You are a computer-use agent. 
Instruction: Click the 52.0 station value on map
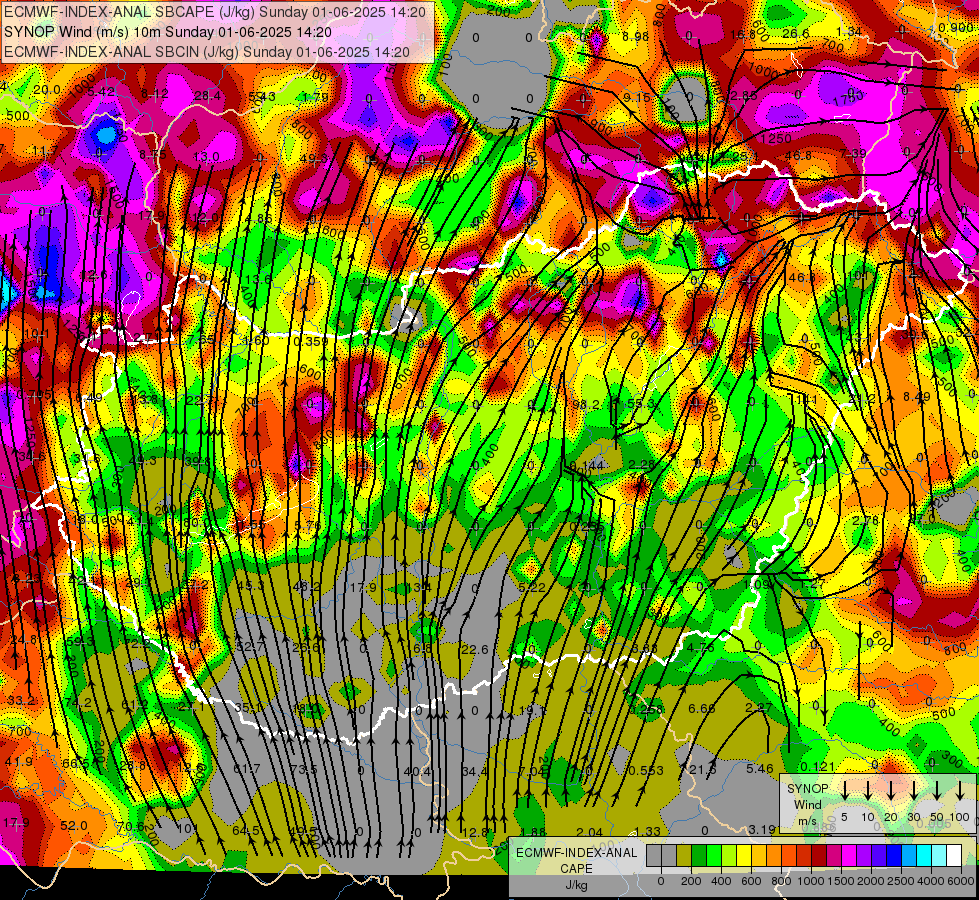coord(74,826)
